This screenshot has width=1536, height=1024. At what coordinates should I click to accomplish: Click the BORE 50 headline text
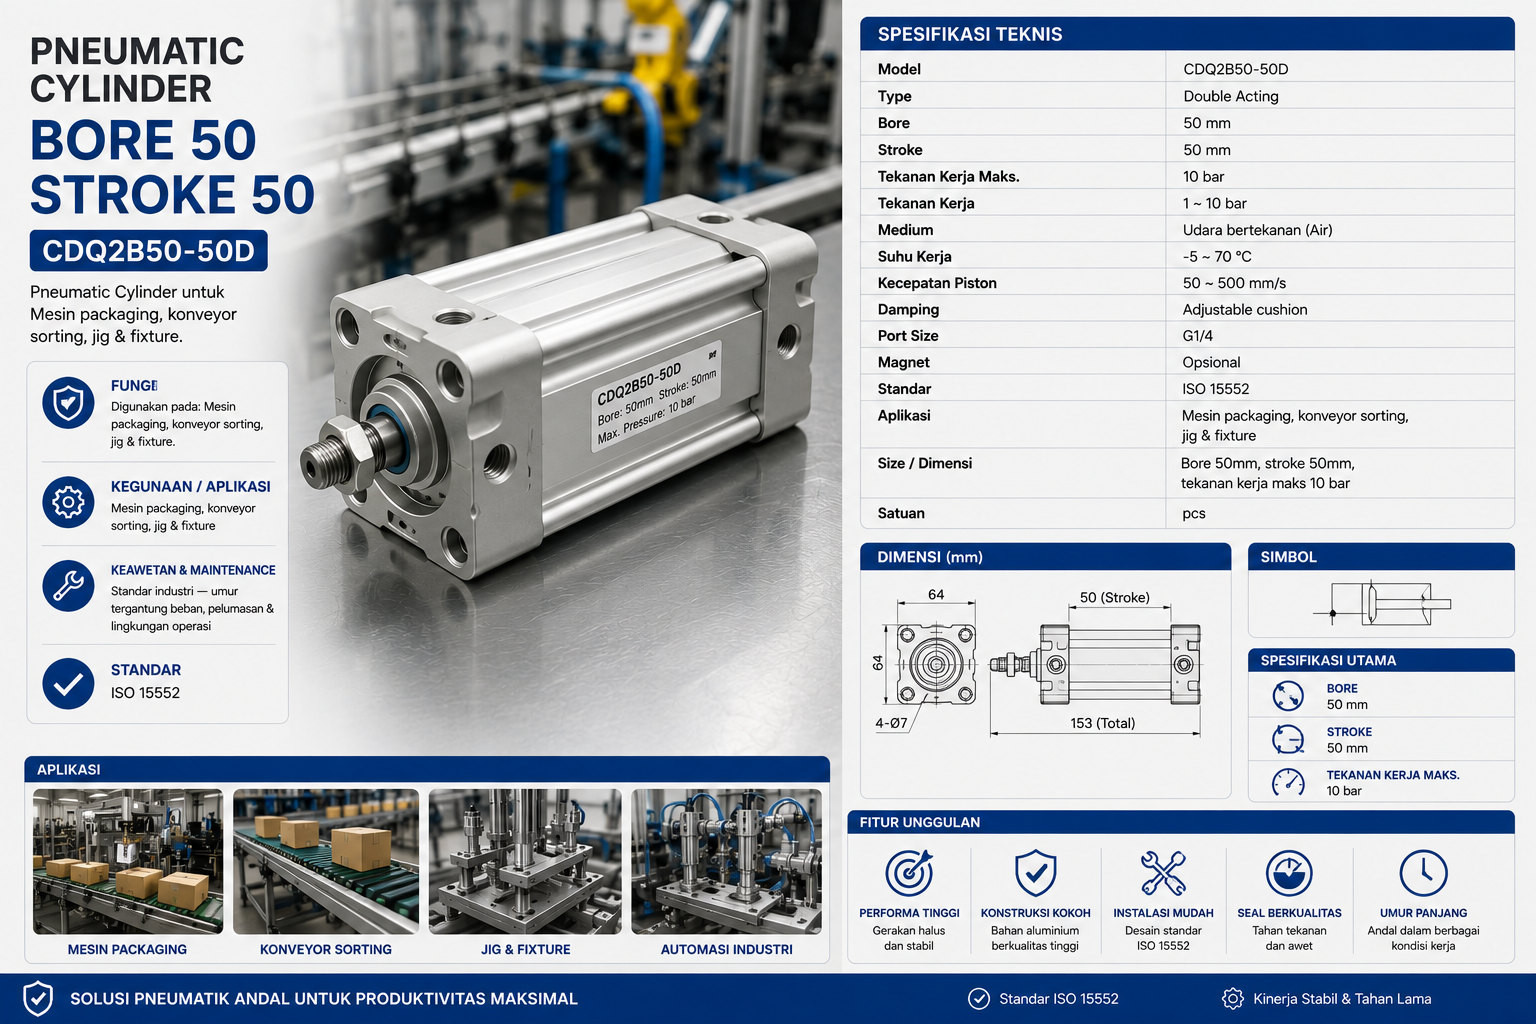click(x=143, y=140)
